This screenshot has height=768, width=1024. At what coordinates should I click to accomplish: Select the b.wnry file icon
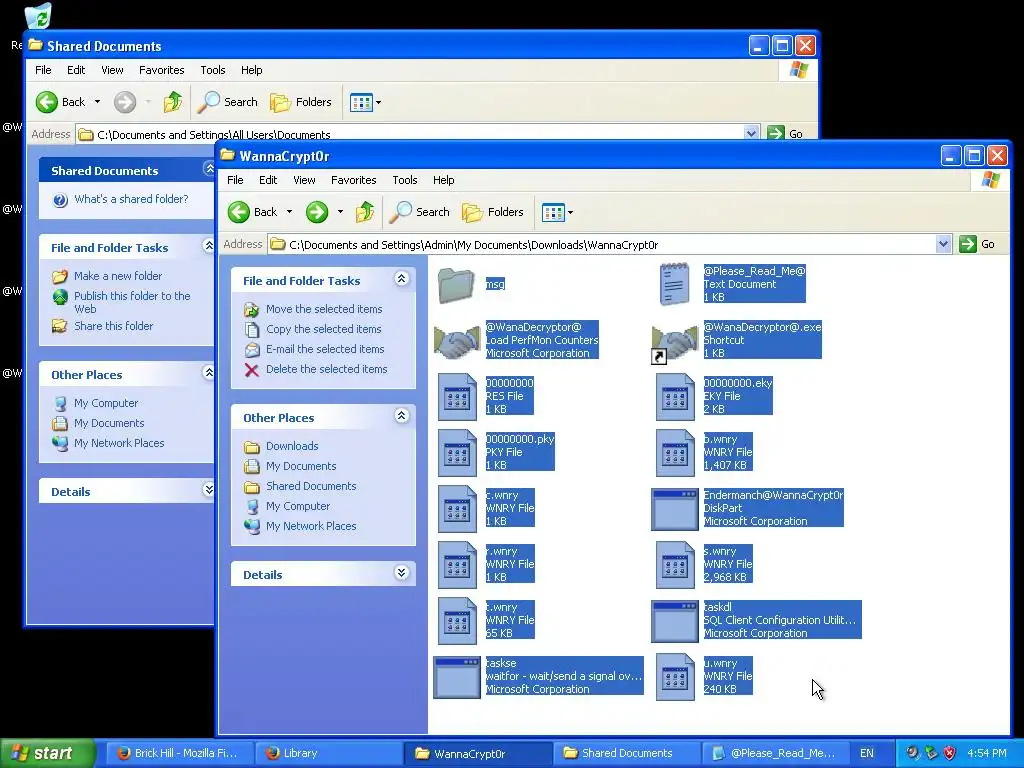click(675, 453)
